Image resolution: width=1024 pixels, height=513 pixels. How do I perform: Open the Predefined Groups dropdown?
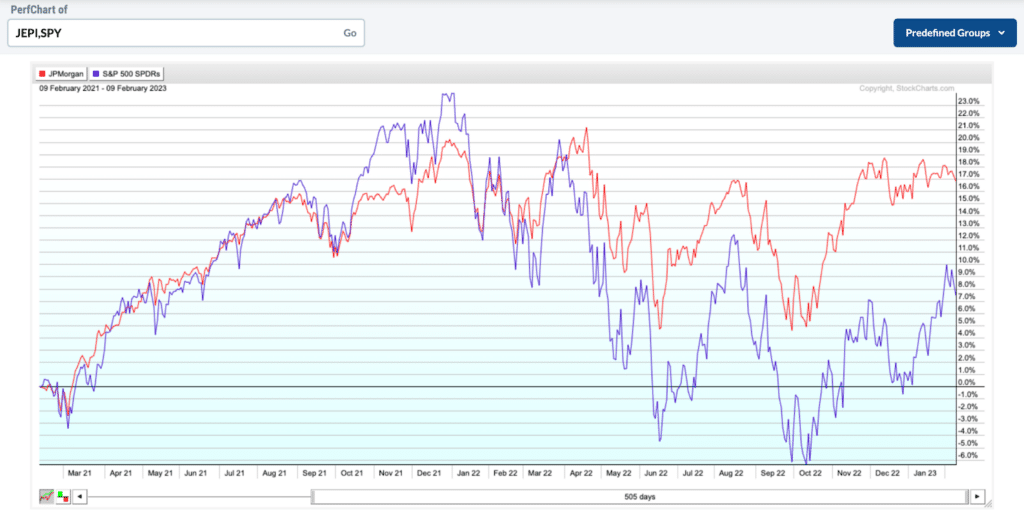pos(955,33)
